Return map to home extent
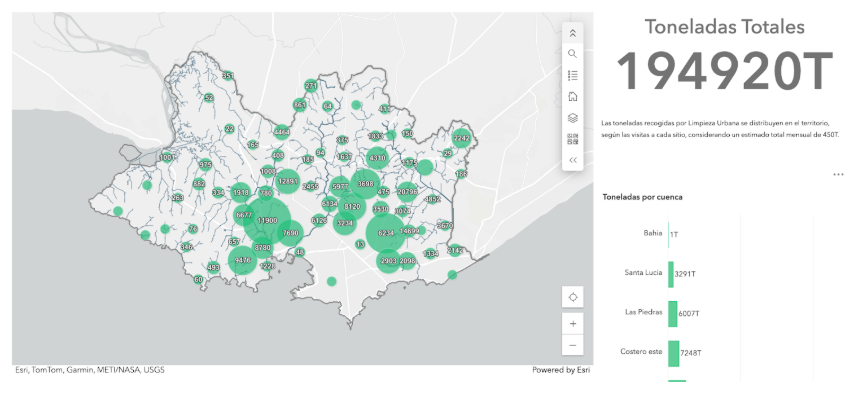858x398 pixels. click(x=572, y=96)
